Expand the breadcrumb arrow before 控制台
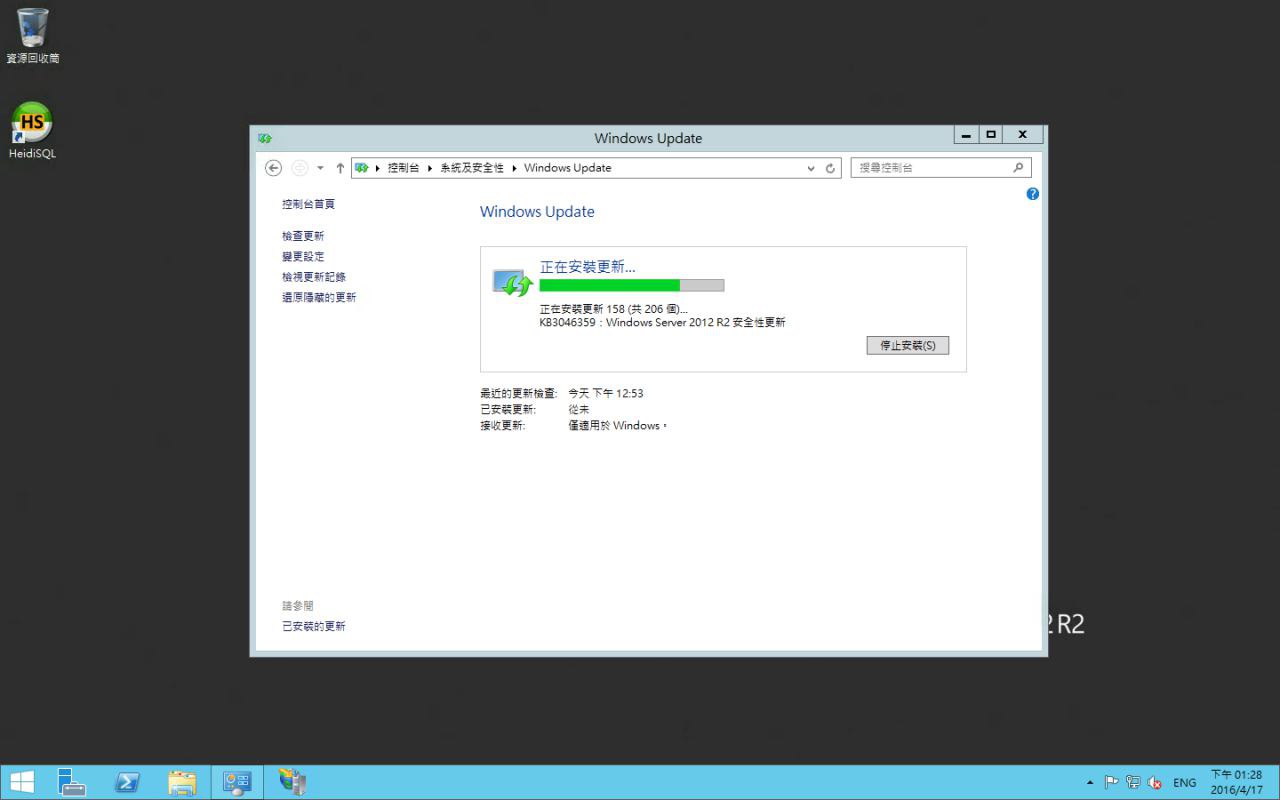 pyautogui.click(x=378, y=168)
